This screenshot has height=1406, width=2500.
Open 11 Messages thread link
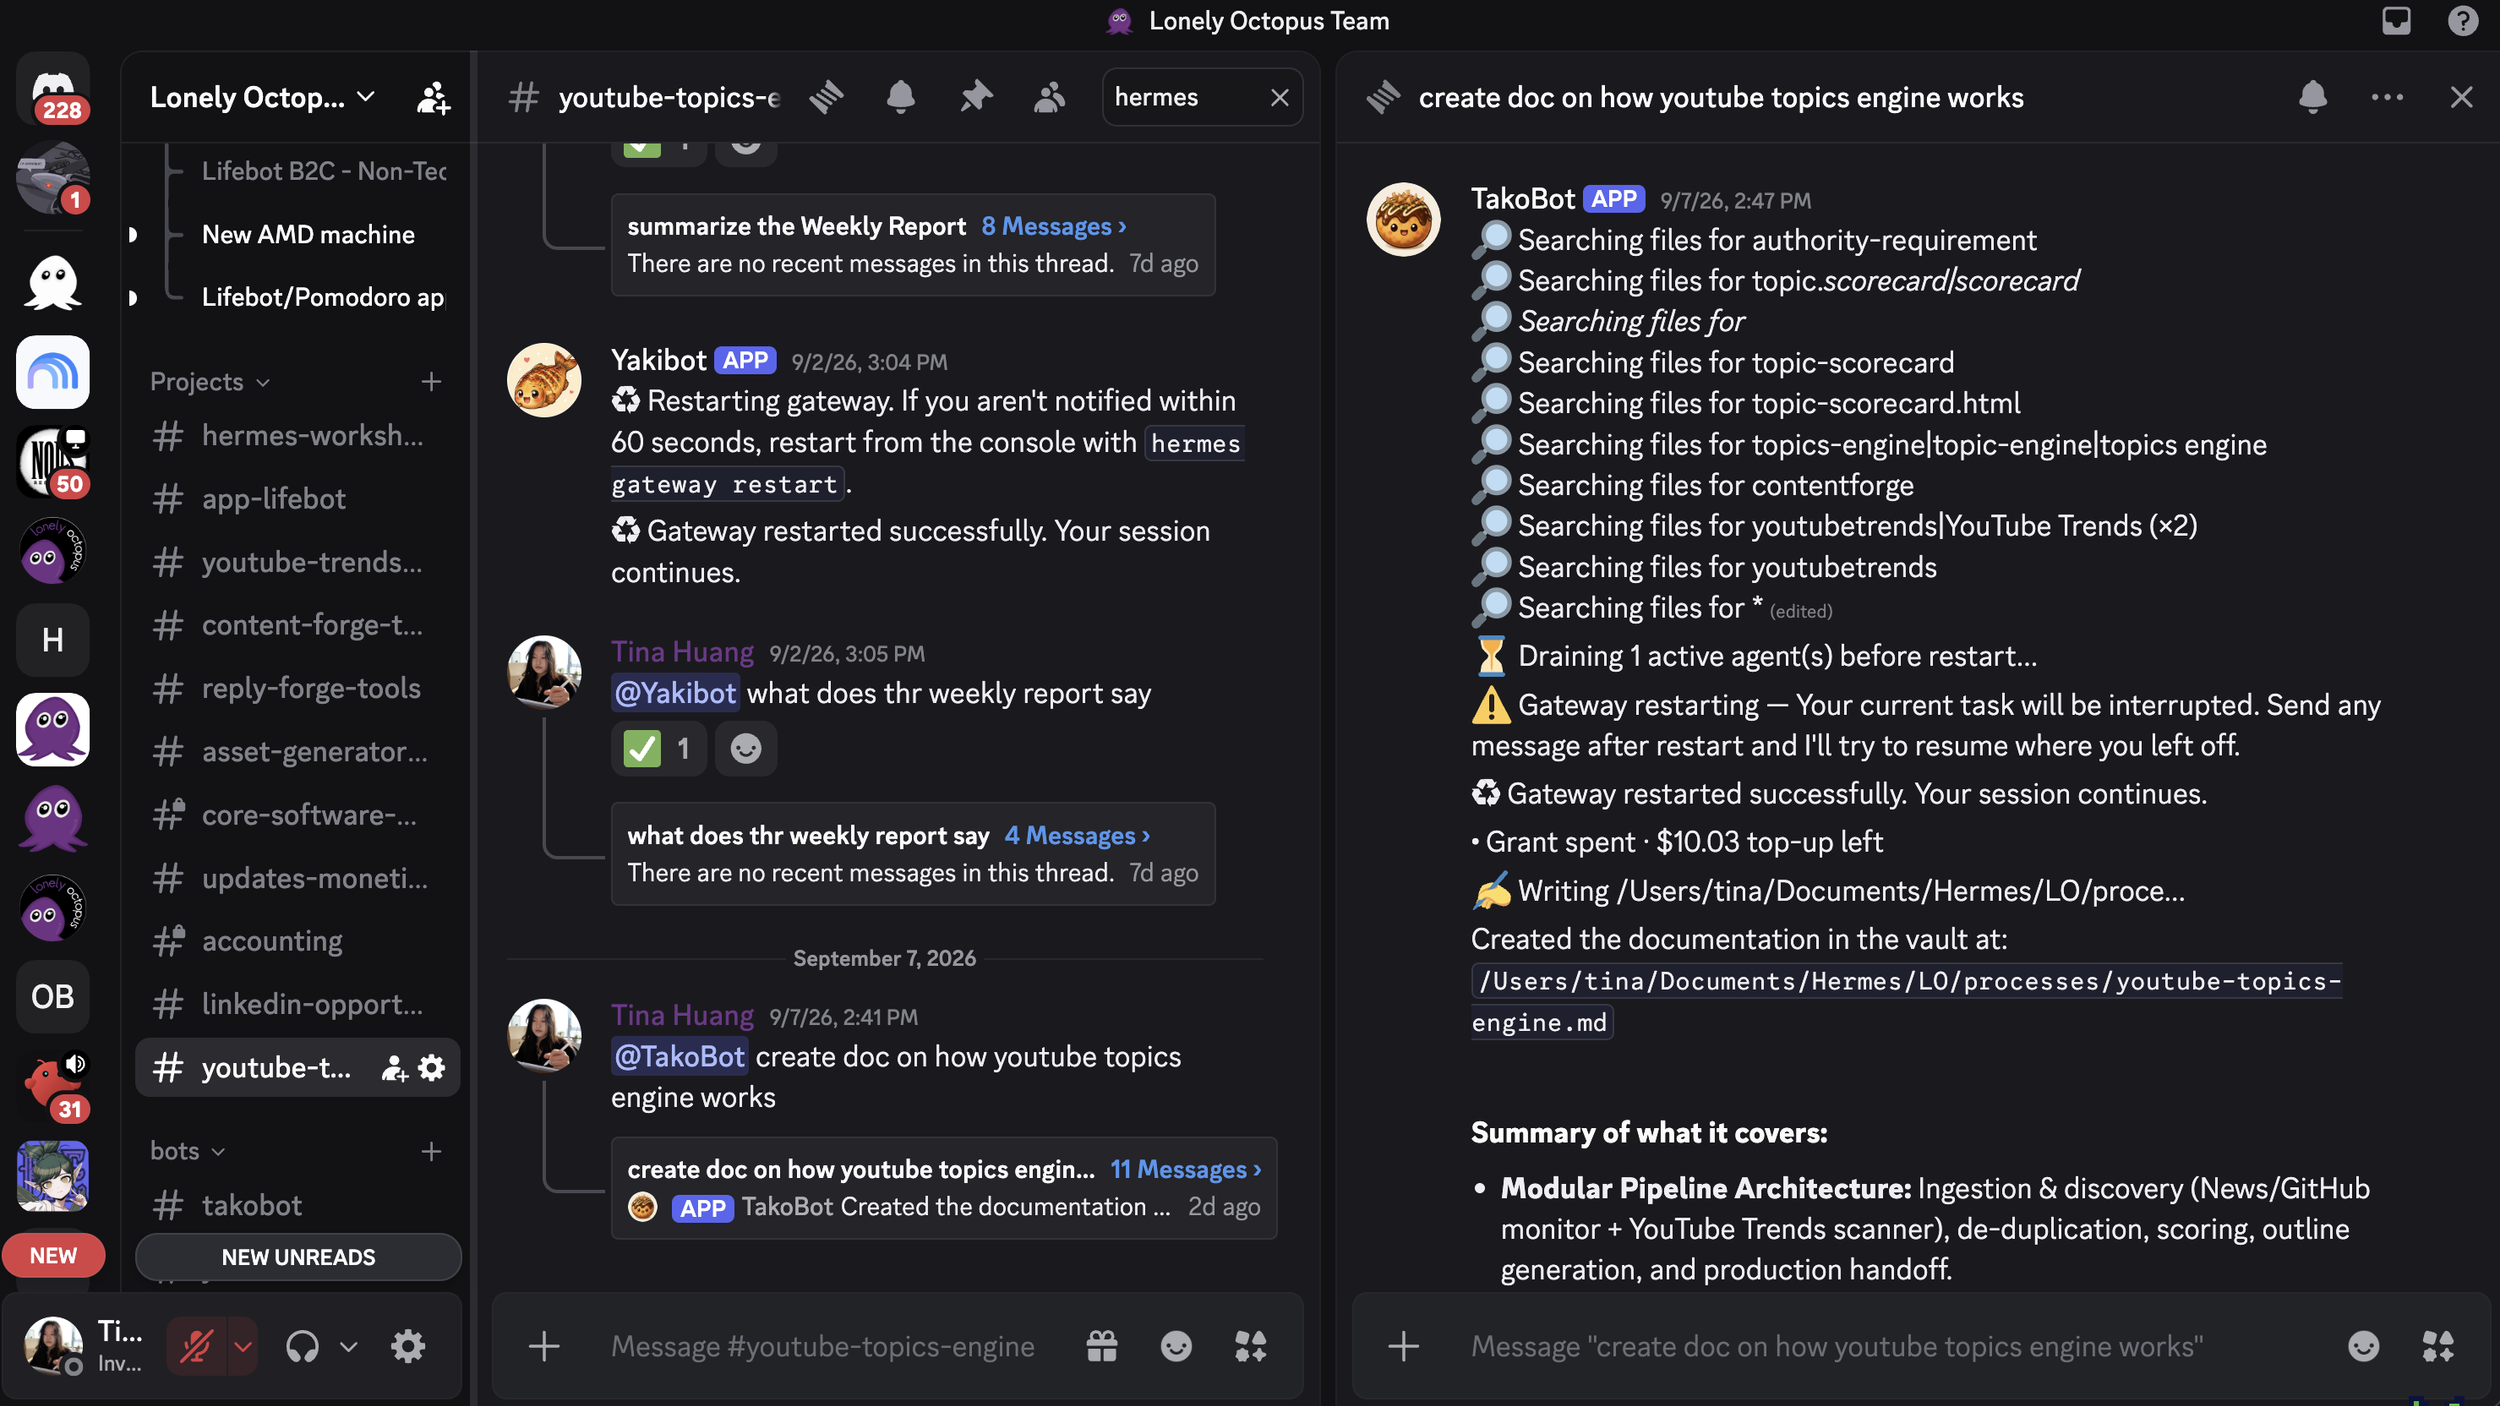pyautogui.click(x=1186, y=1169)
